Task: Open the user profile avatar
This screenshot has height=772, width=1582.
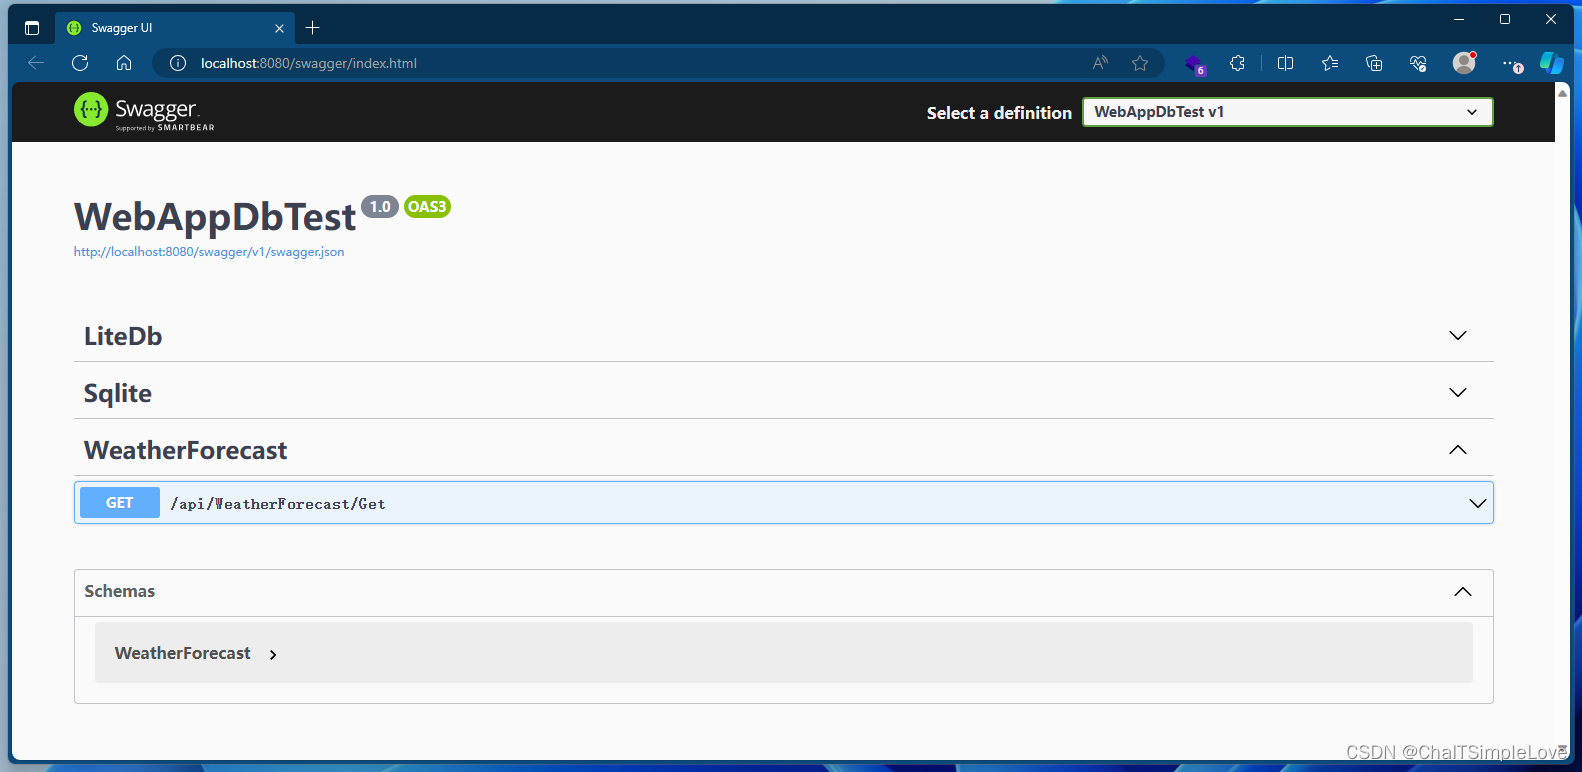Action: [1464, 63]
